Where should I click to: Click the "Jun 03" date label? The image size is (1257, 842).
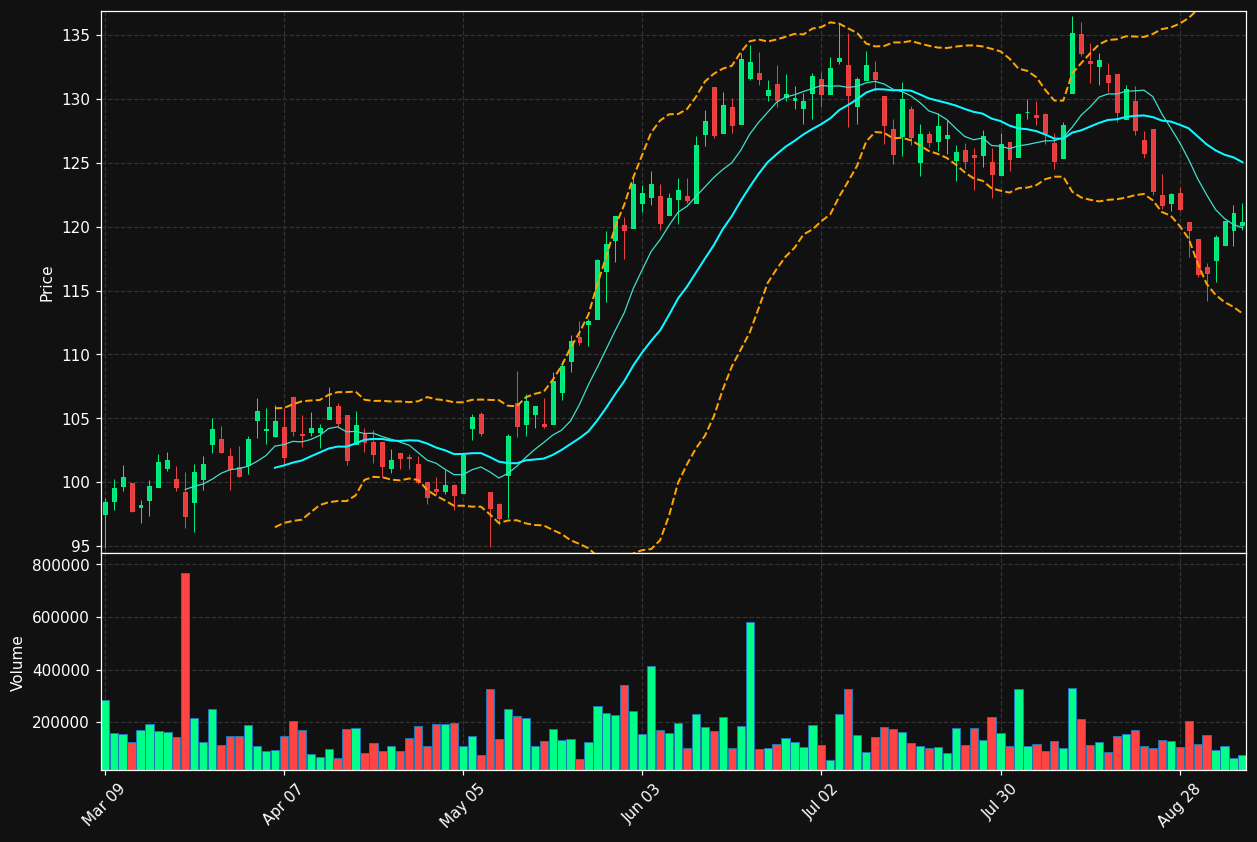642,803
